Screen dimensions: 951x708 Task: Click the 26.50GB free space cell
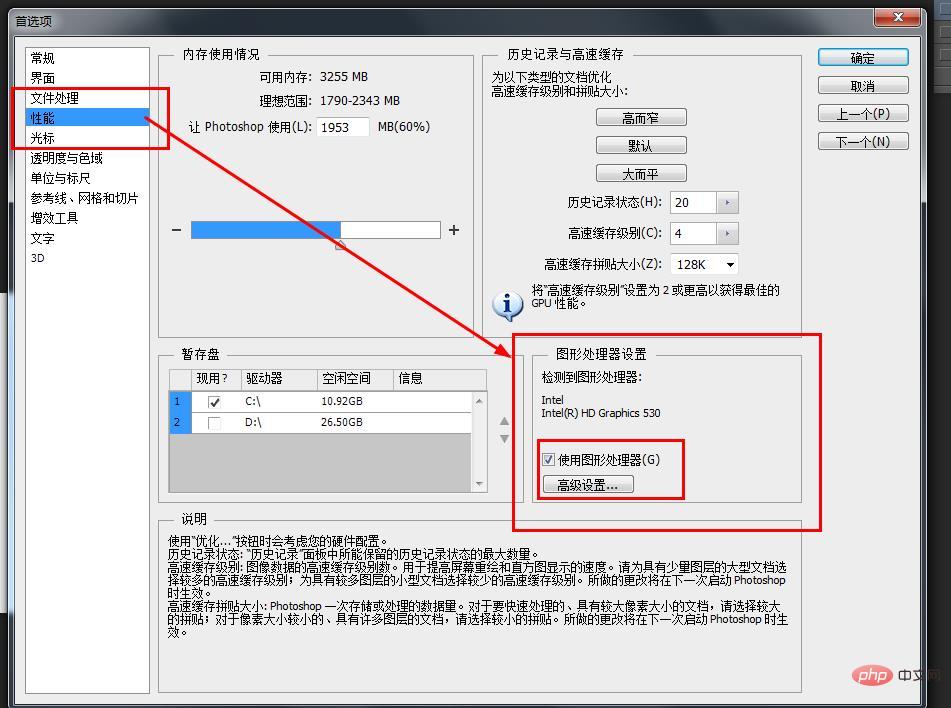tap(342, 422)
